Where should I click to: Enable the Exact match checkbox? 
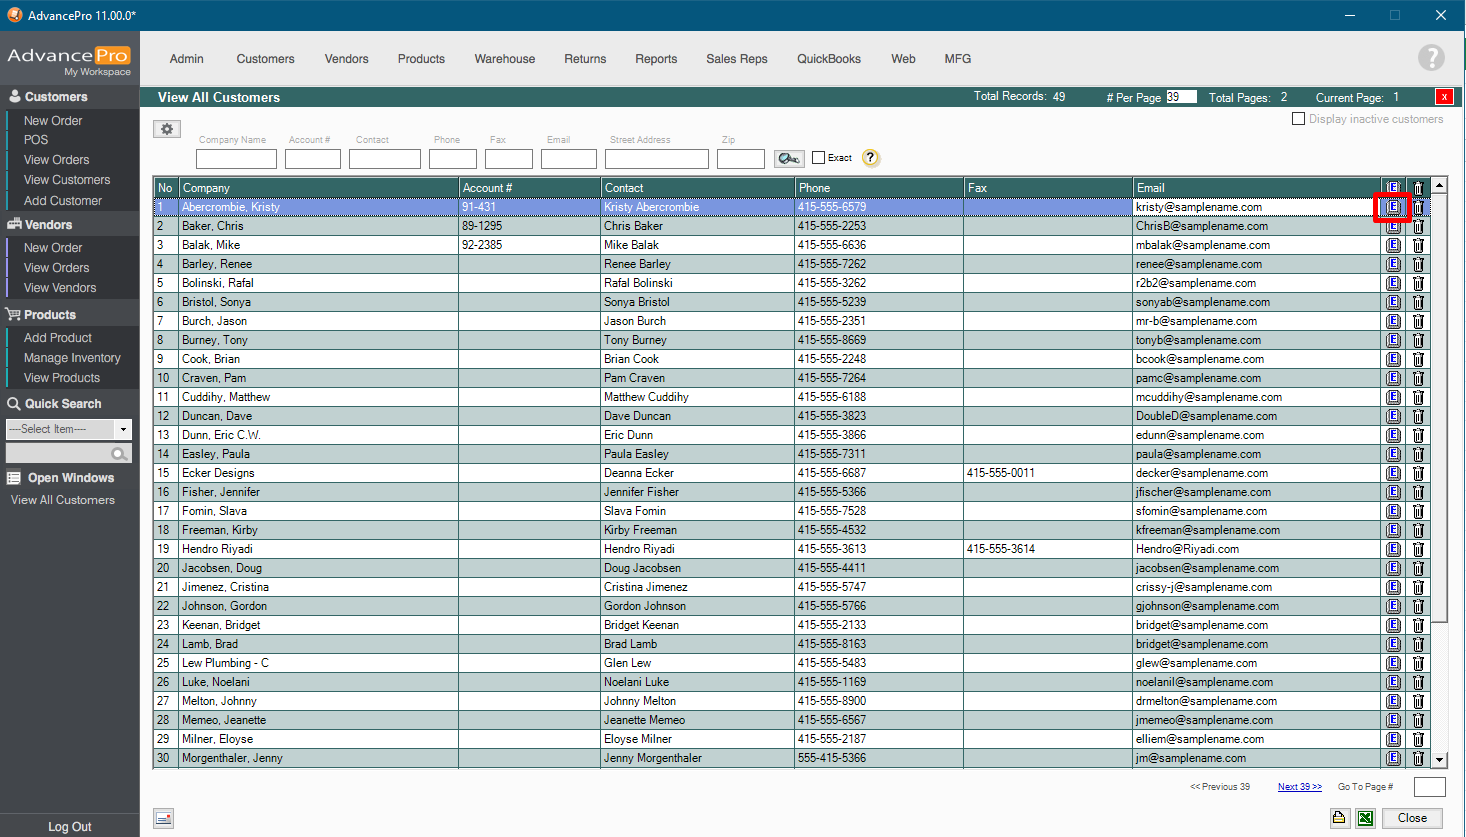point(819,158)
